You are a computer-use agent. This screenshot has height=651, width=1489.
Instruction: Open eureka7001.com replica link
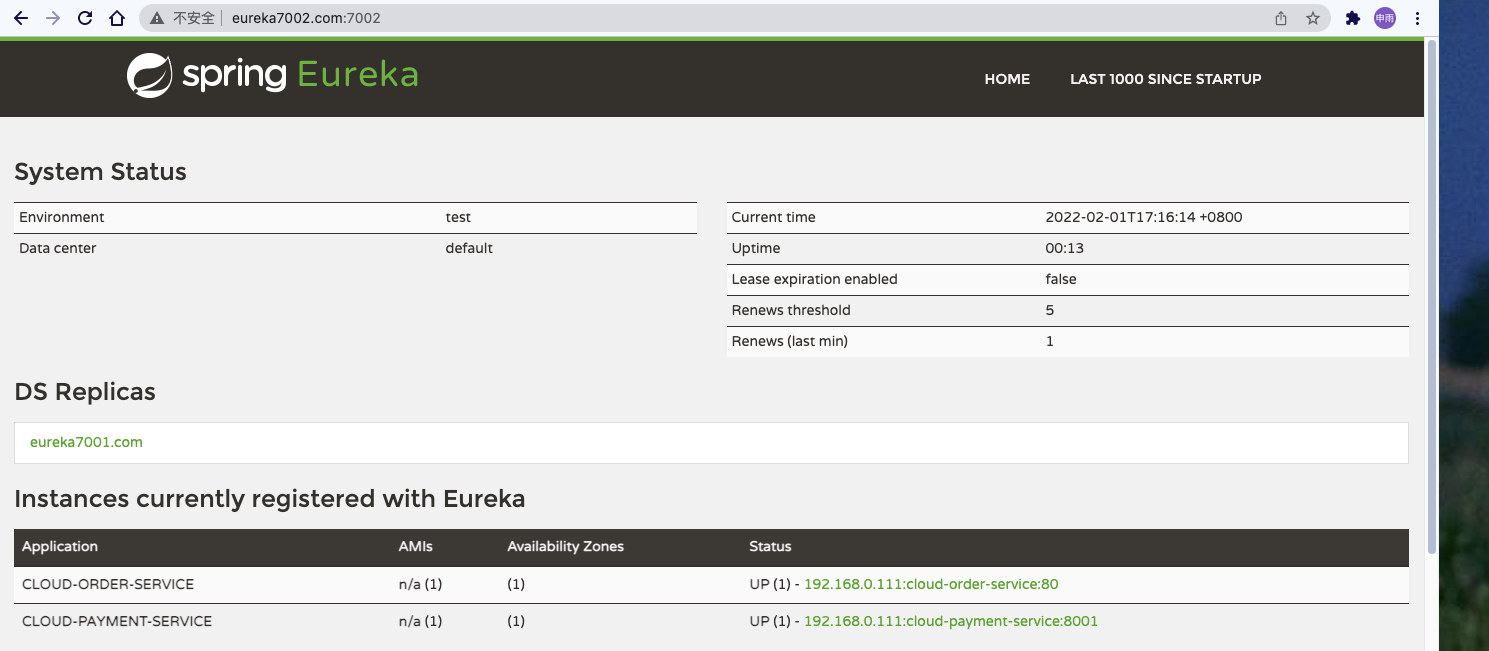[x=86, y=442]
